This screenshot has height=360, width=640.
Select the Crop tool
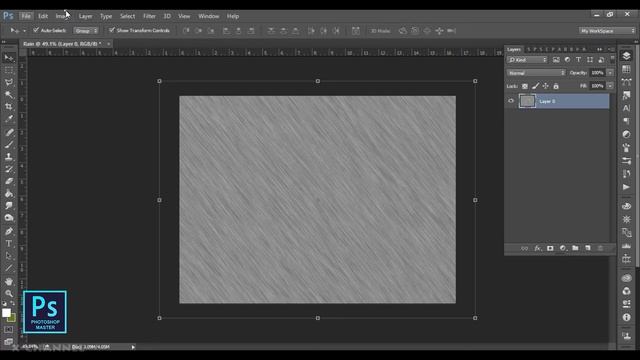(x=9, y=107)
